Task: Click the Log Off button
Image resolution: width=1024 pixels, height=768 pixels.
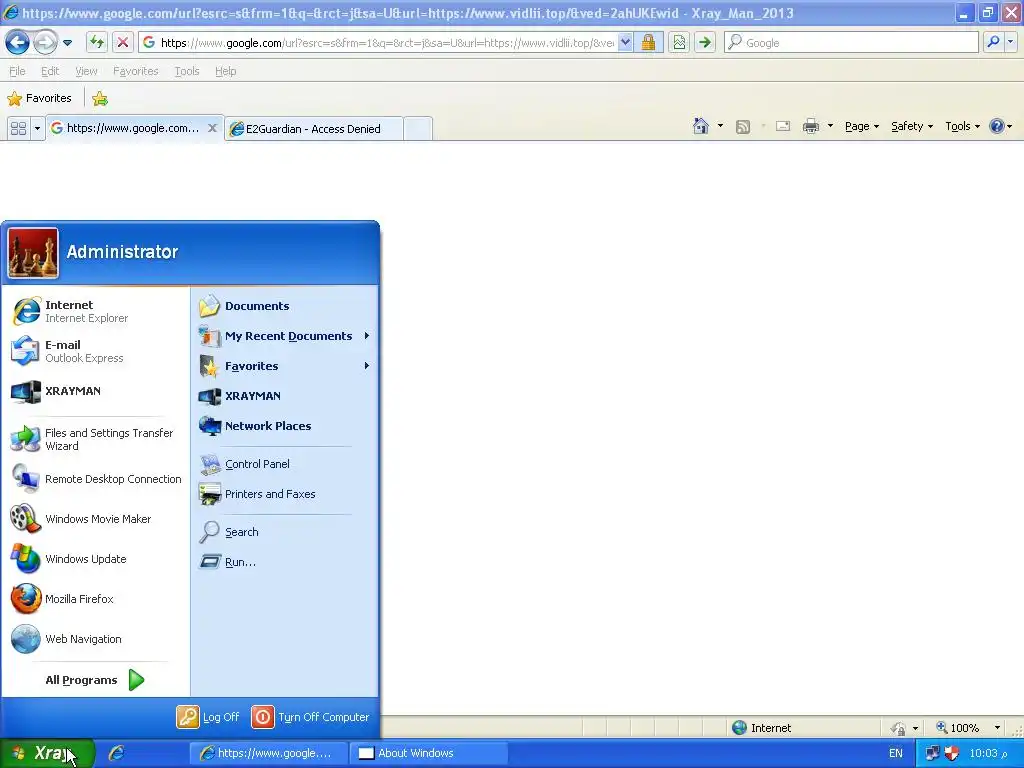Action: pyautogui.click(x=208, y=717)
